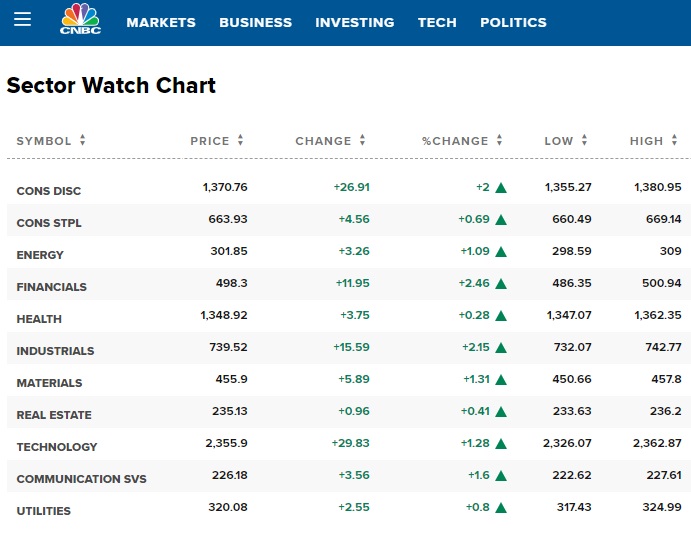This screenshot has width=691, height=535.
Task: Sort table by %CHANGE column arrows
Action: click(499, 140)
